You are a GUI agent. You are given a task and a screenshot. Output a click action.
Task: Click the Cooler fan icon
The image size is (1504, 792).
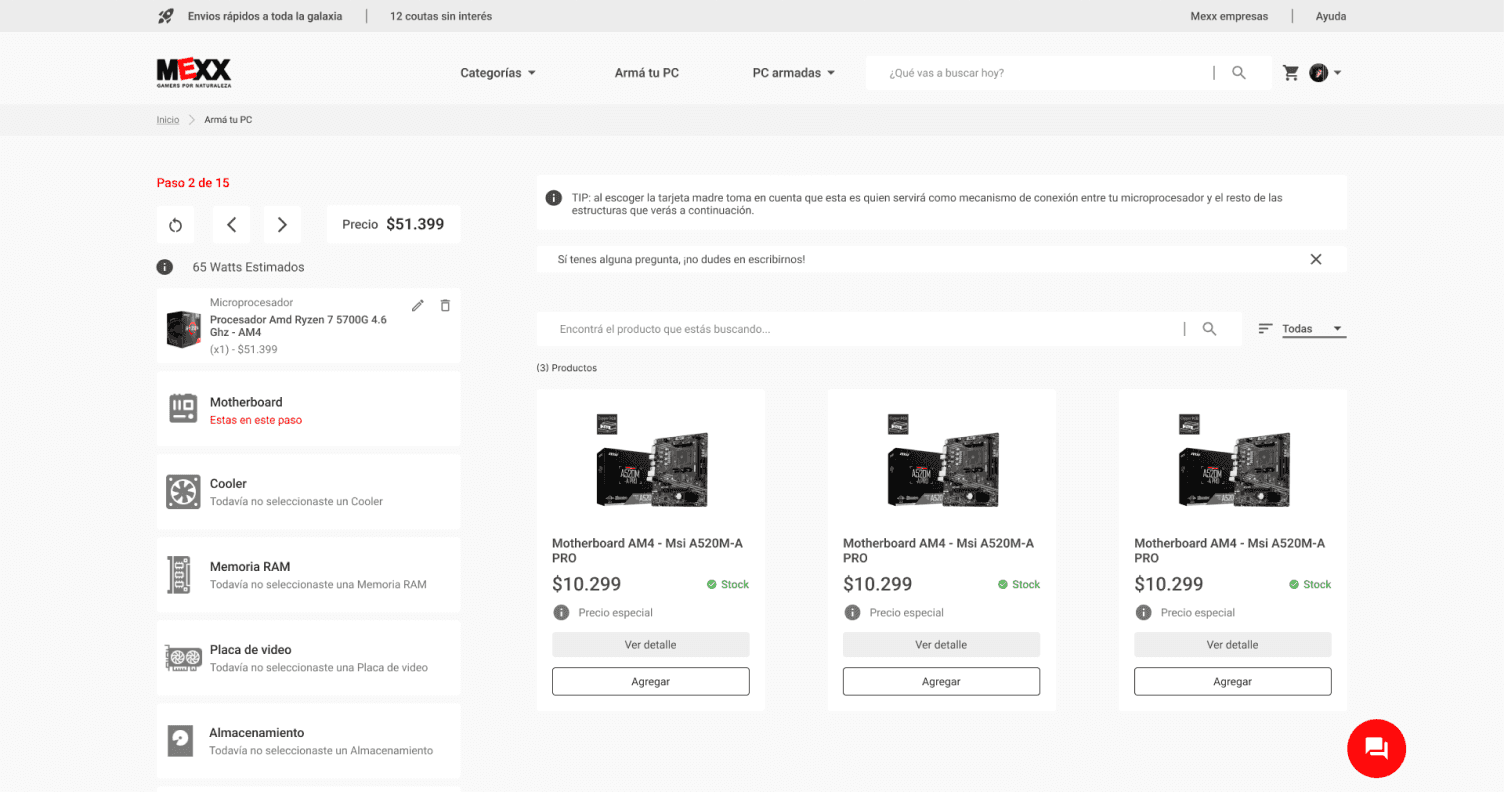coord(183,491)
